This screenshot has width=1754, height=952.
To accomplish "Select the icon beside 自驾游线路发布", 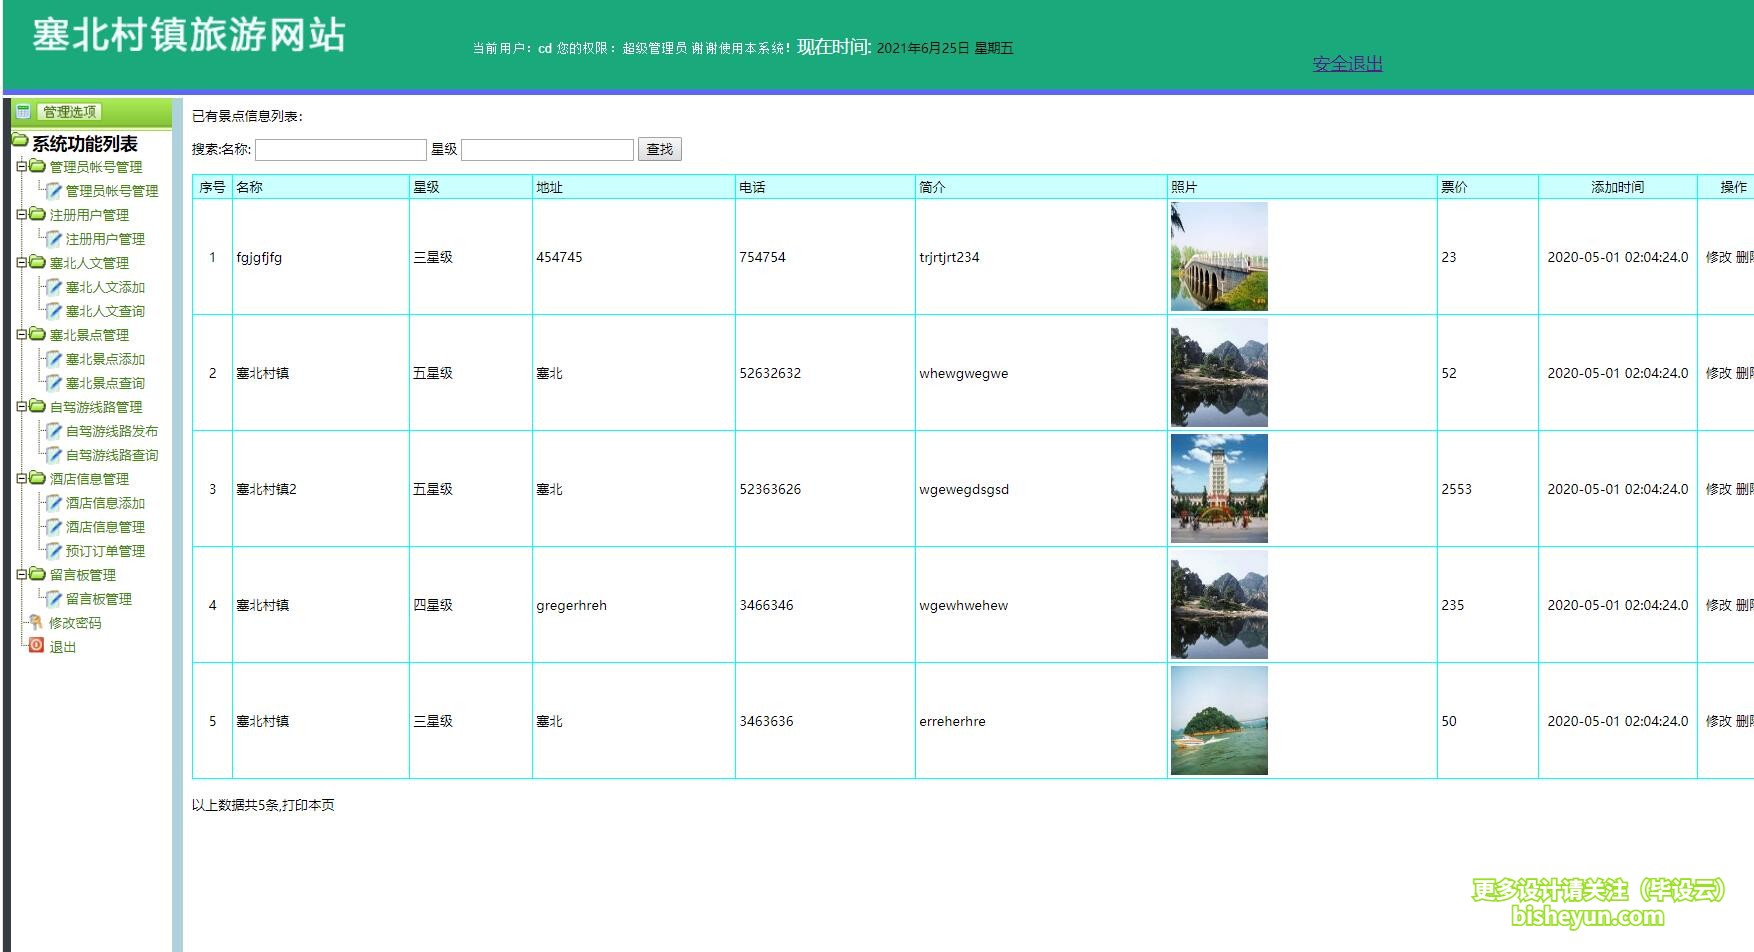I will (x=53, y=431).
